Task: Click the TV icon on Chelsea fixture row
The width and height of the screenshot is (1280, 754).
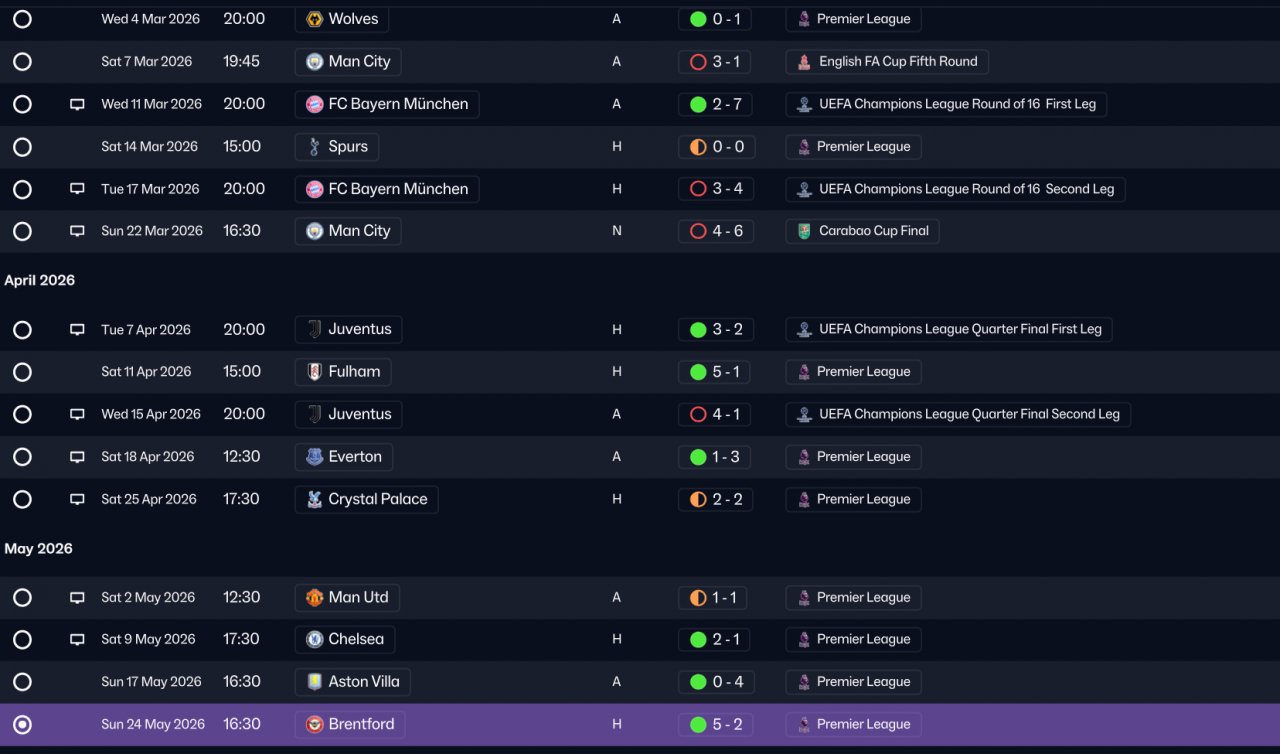Action: tap(77, 640)
